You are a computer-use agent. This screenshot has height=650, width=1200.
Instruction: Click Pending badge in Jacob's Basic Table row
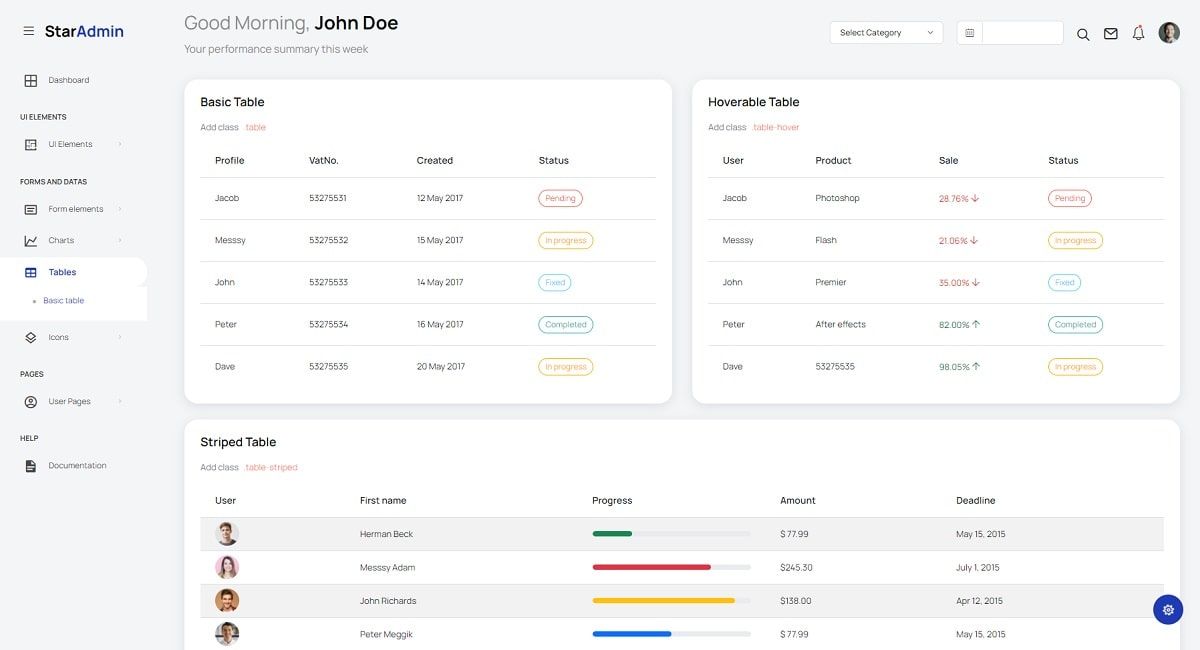[x=560, y=198]
